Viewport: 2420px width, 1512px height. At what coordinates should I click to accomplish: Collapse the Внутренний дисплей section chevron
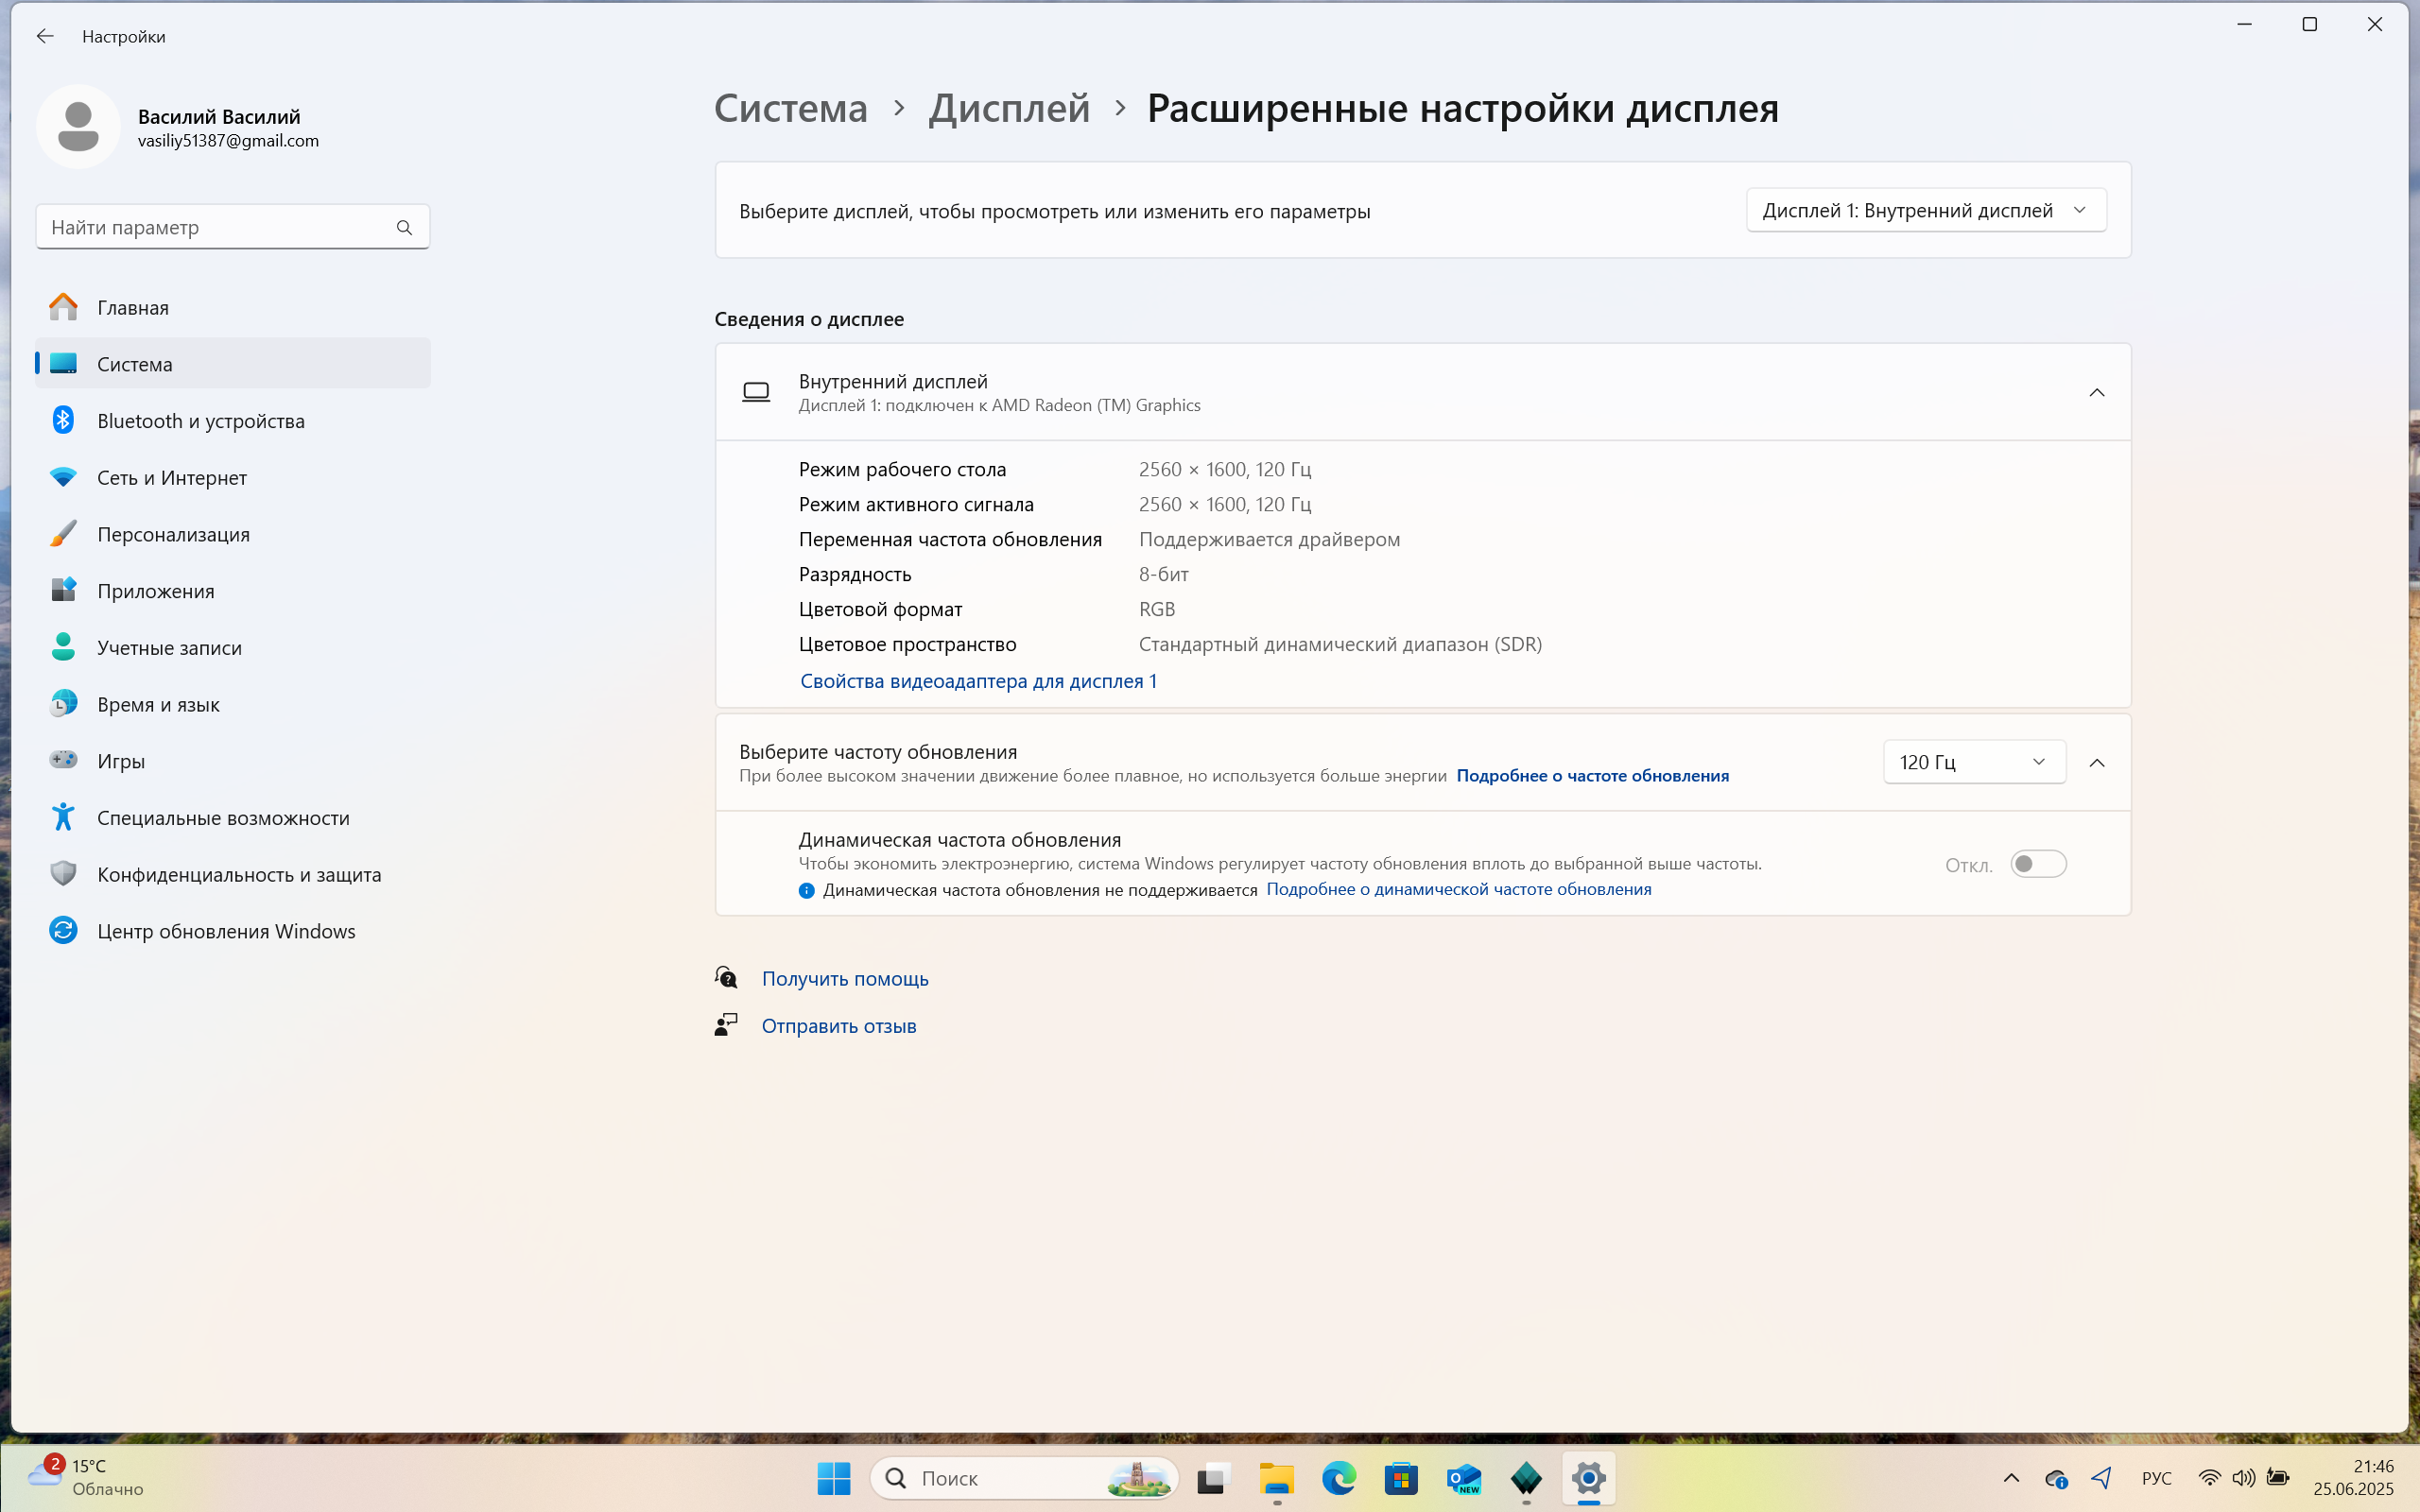2097,392
